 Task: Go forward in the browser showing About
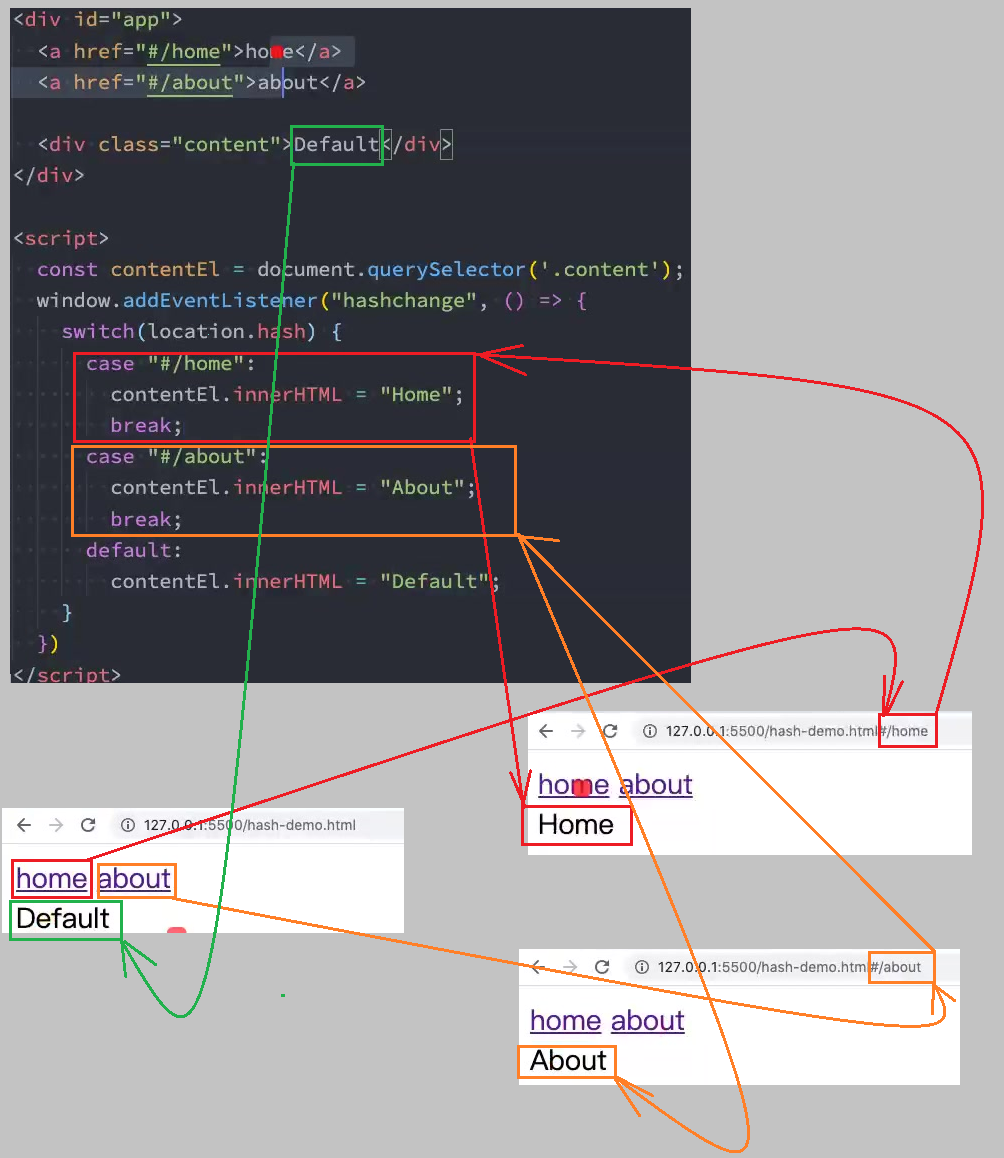(570, 967)
